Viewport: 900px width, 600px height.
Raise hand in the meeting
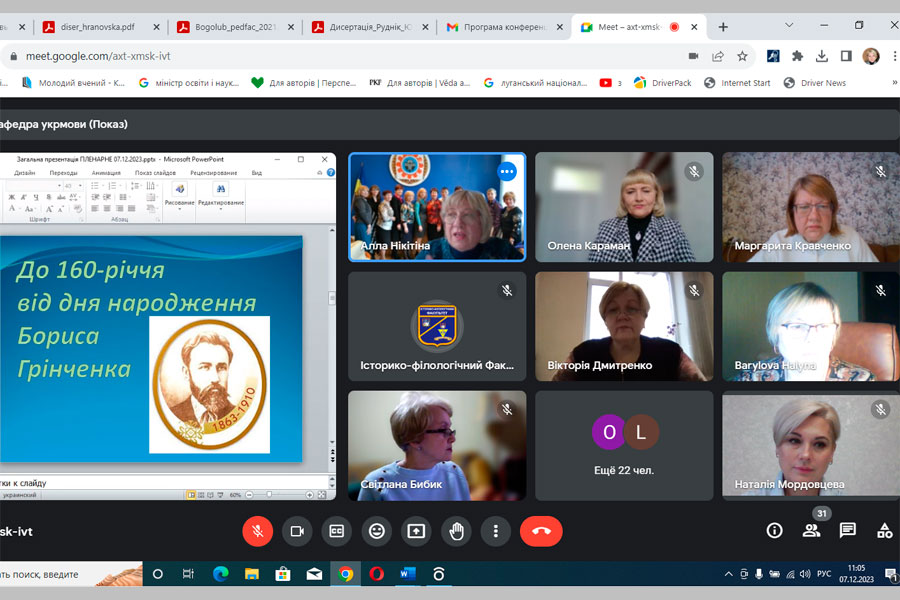[x=457, y=531]
